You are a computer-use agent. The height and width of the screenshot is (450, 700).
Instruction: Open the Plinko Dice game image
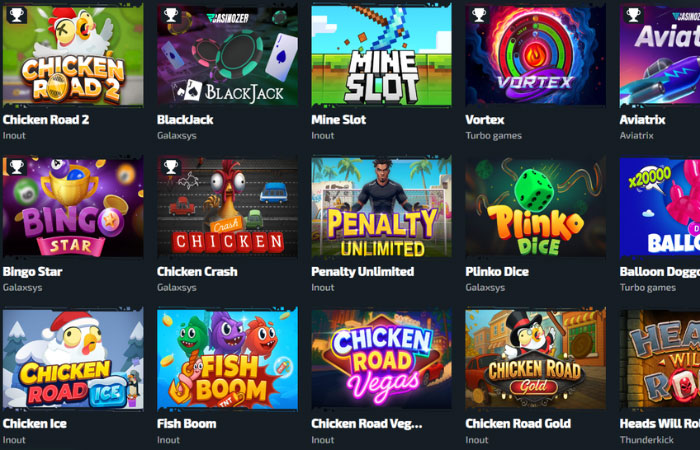(535, 207)
